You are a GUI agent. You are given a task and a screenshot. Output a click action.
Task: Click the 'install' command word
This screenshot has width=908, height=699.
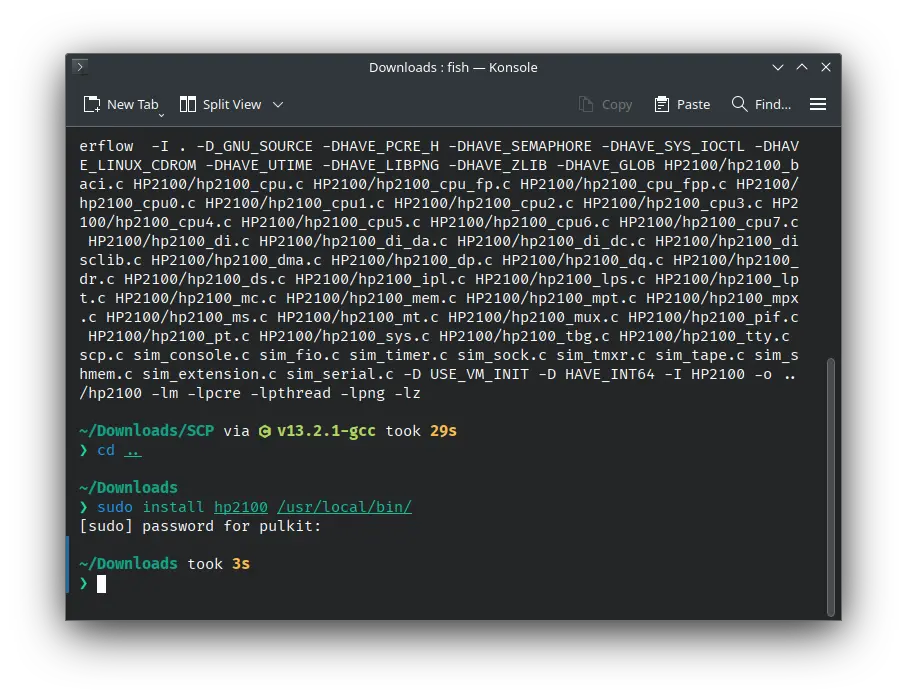(x=173, y=507)
